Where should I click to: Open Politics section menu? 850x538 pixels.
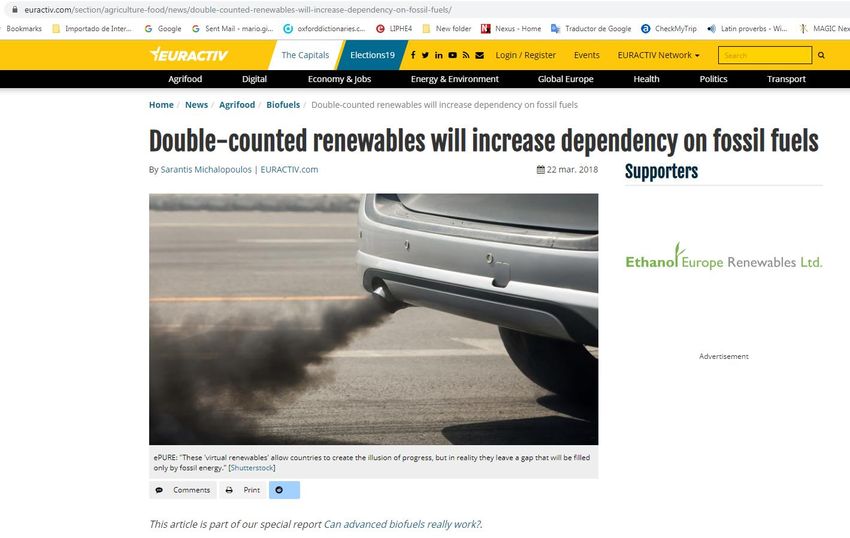click(713, 79)
